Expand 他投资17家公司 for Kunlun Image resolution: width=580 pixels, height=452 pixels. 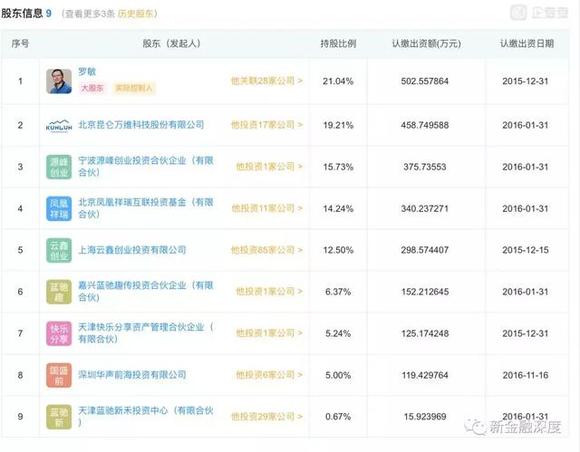[267, 125]
